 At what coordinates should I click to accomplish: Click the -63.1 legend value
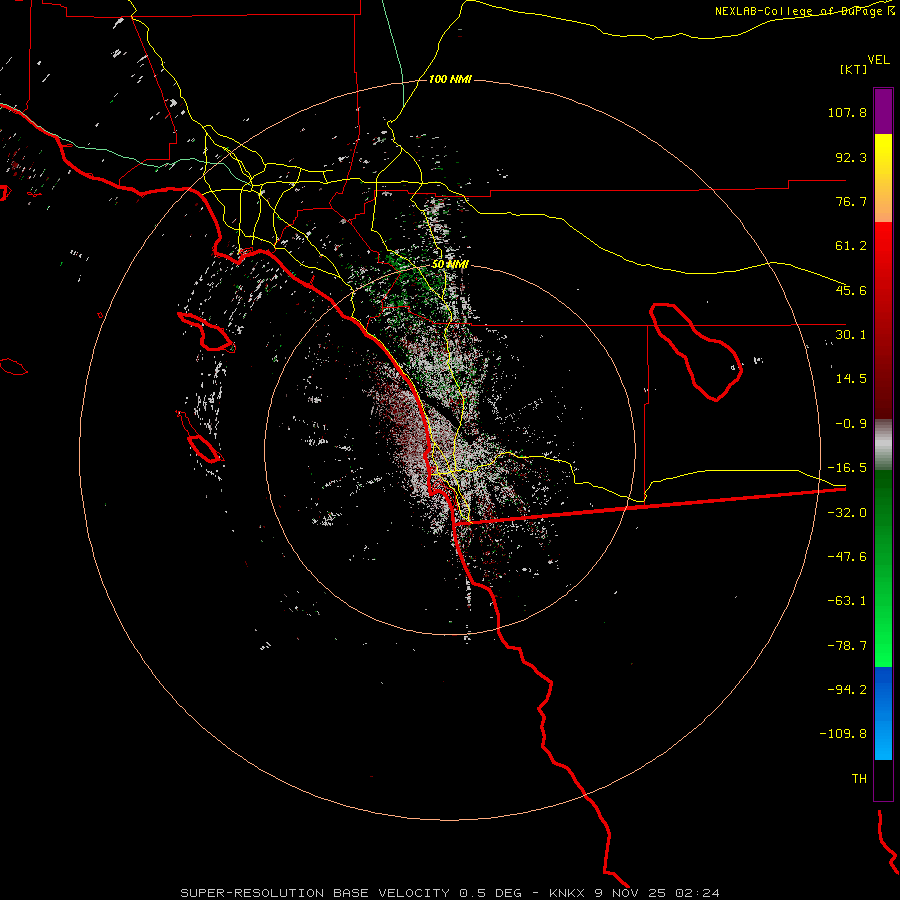847,601
